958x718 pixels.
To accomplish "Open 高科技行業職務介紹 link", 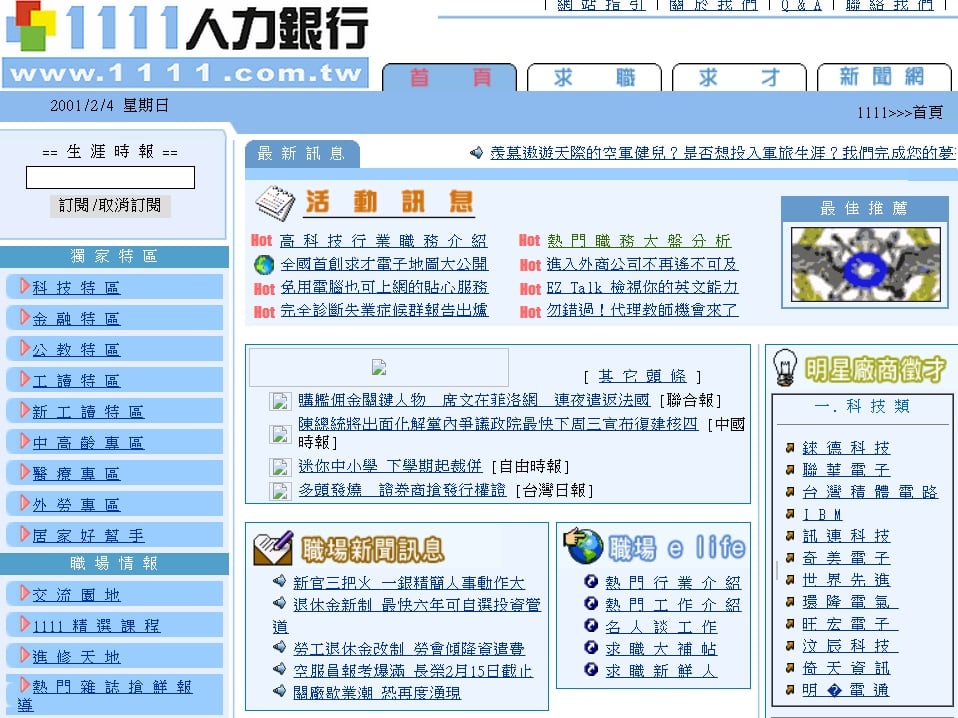I will (383, 241).
